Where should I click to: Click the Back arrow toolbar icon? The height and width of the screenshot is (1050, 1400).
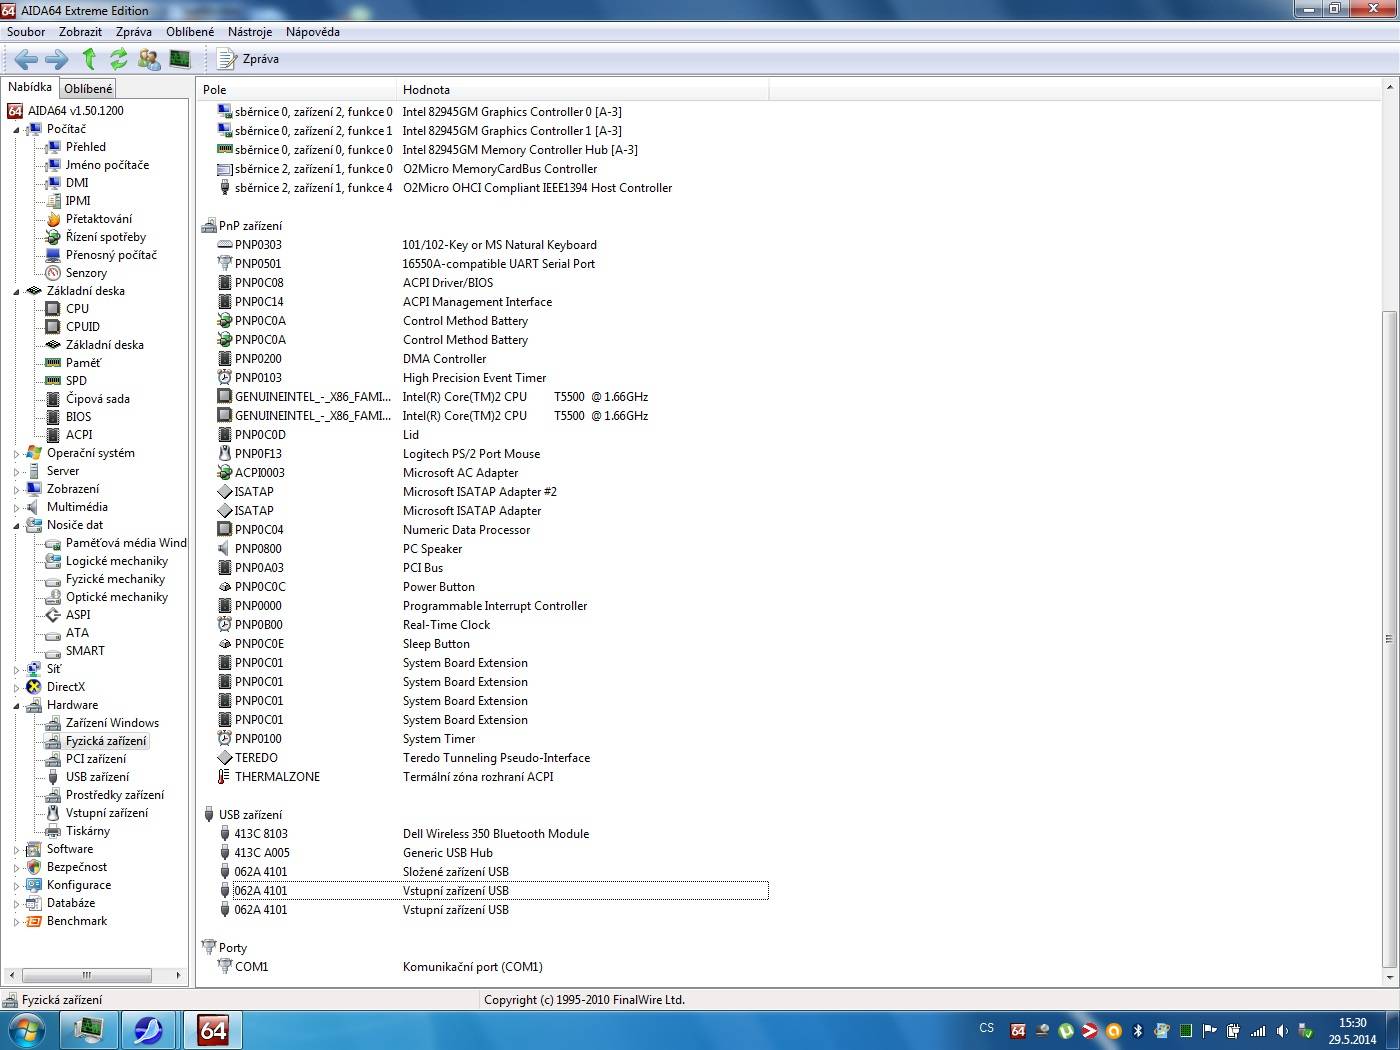26,59
